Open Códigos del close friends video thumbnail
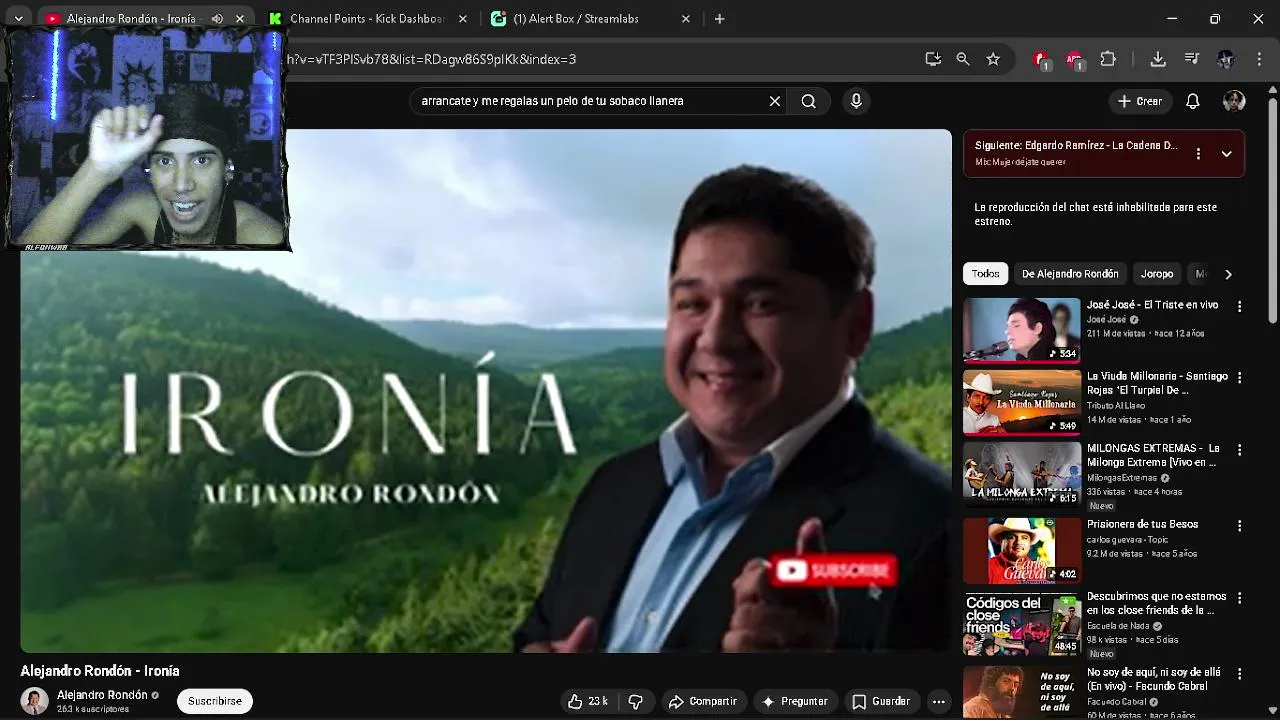Viewport: 1280px width, 720px height. pyautogui.click(x=1021, y=624)
